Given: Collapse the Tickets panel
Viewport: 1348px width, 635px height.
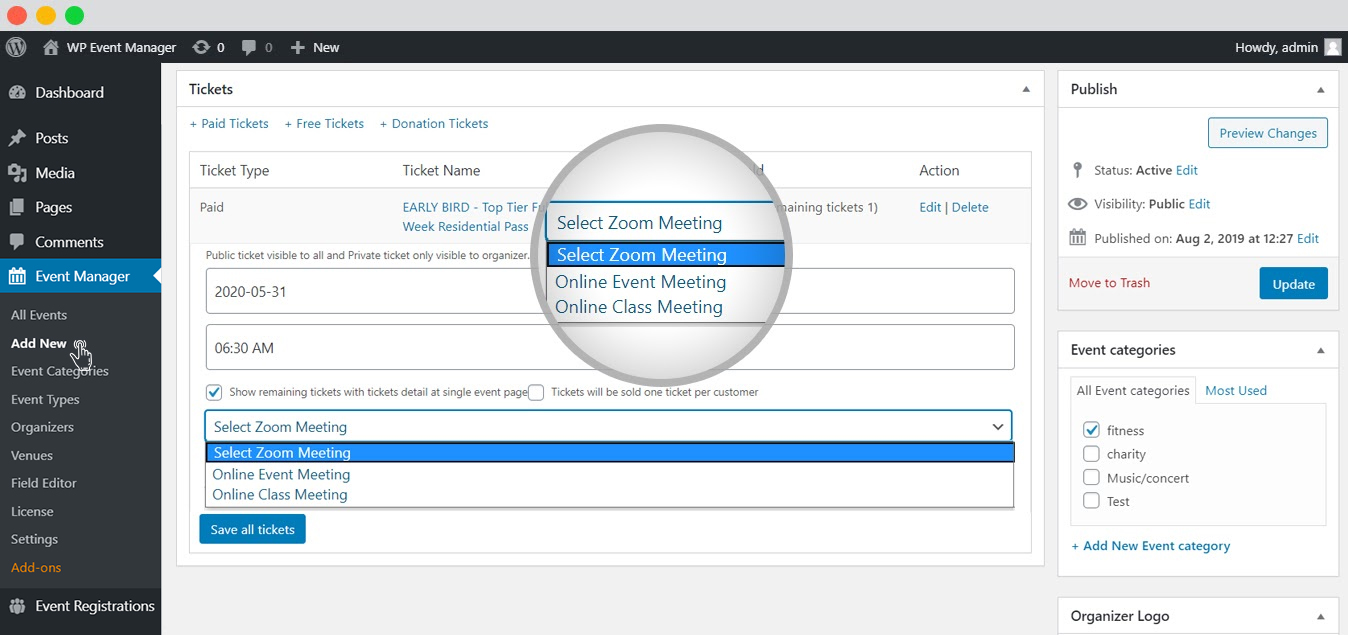Looking at the screenshot, I should point(1025,89).
